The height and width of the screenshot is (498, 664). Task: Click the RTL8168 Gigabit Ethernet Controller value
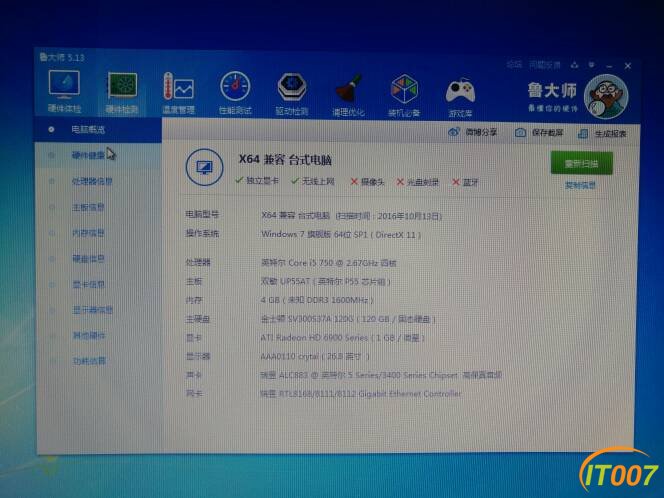pyautogui.click(x=361, y=393)
